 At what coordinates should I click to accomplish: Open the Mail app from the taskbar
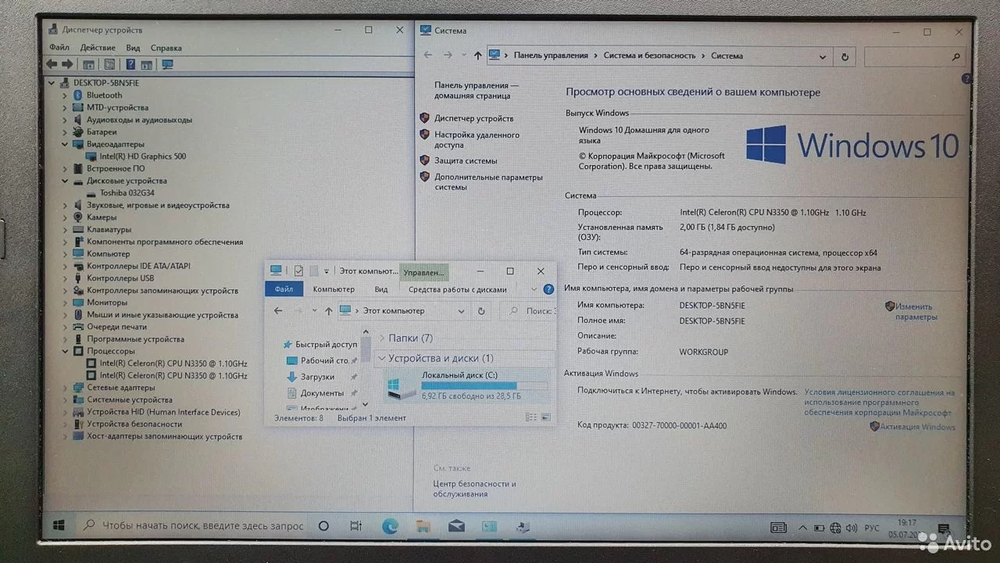pos(456,527)
